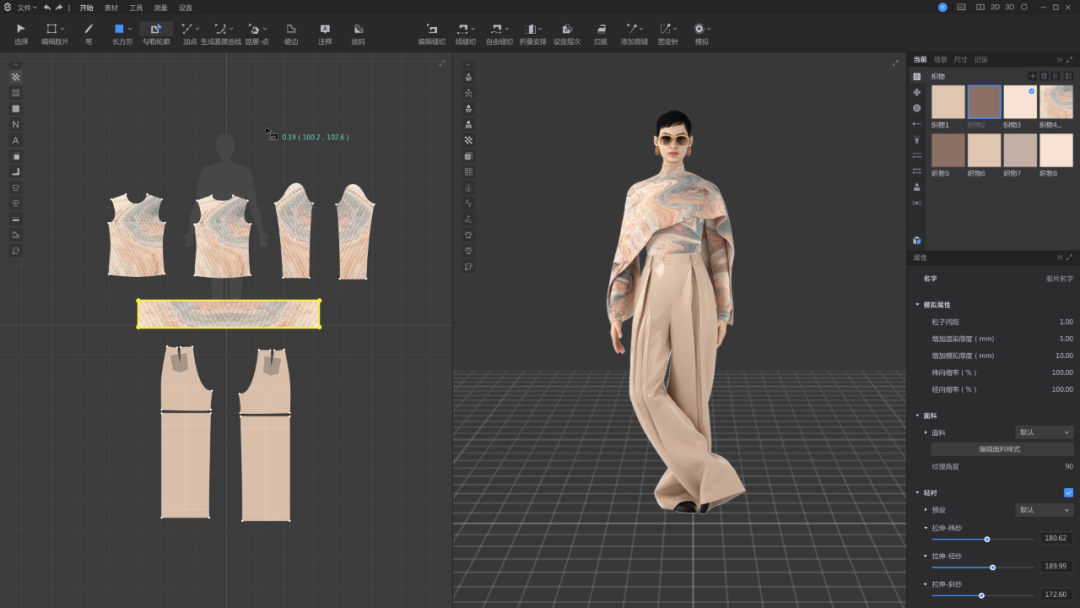Select the 织物4 patterned fabric thumbnail

click(x=1056, y=102)
